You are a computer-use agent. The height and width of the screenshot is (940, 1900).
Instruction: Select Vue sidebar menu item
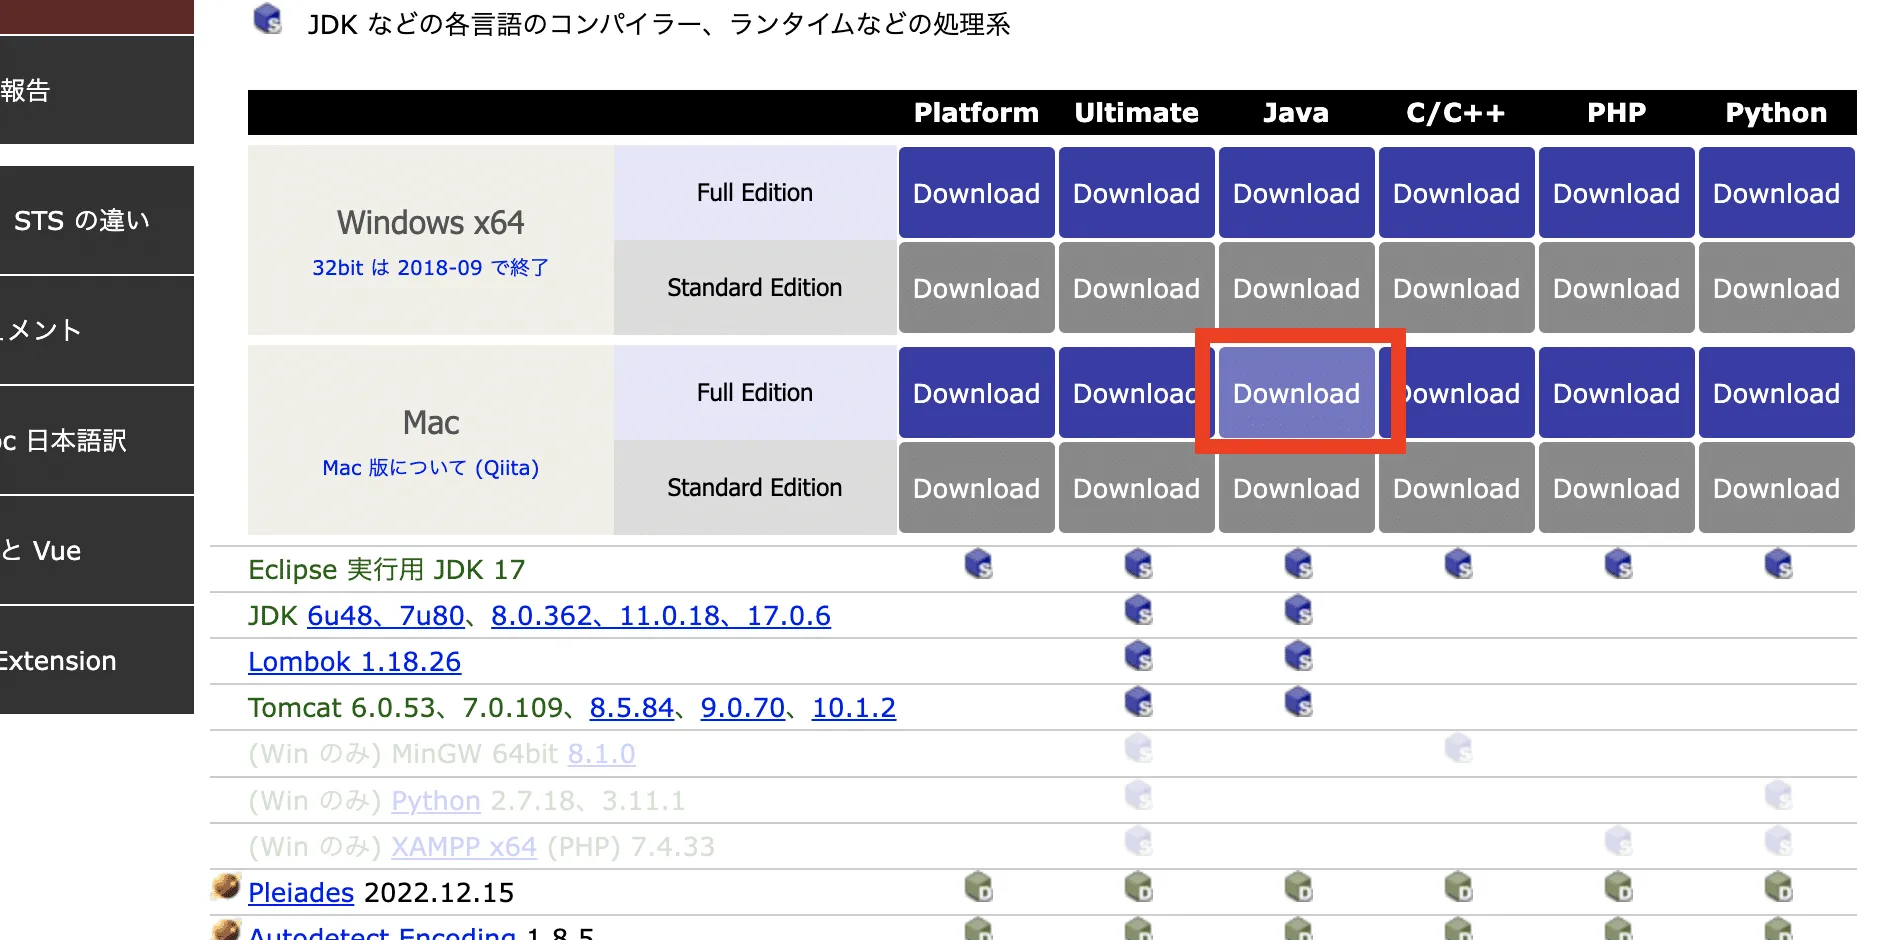click(95, 550)
